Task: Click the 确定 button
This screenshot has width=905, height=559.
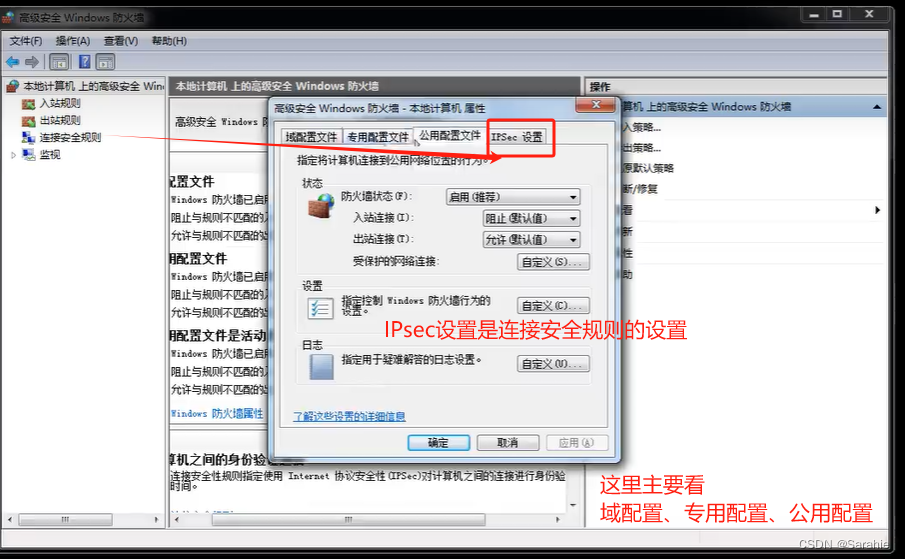Action: click(x=439, y=442)
